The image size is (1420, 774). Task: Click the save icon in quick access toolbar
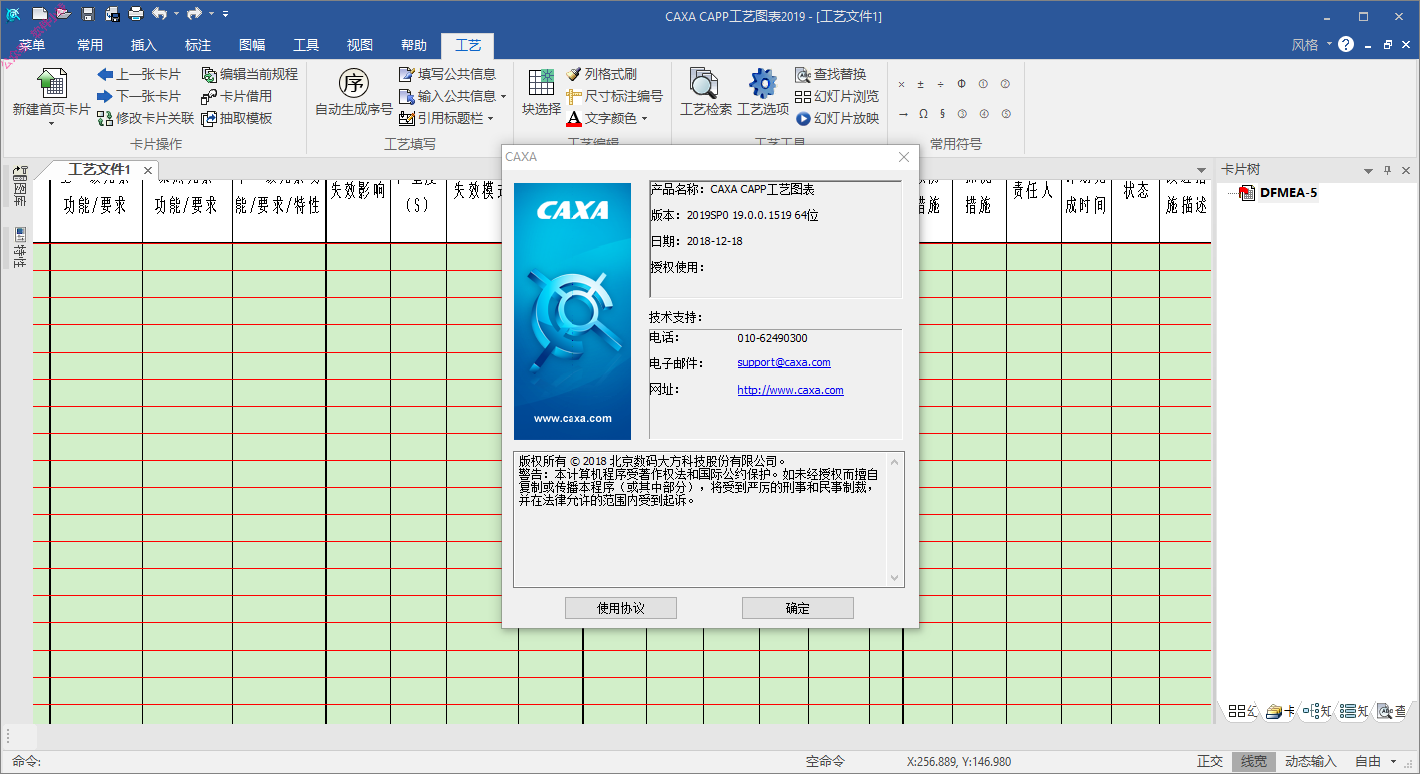(x=88, y=14)
